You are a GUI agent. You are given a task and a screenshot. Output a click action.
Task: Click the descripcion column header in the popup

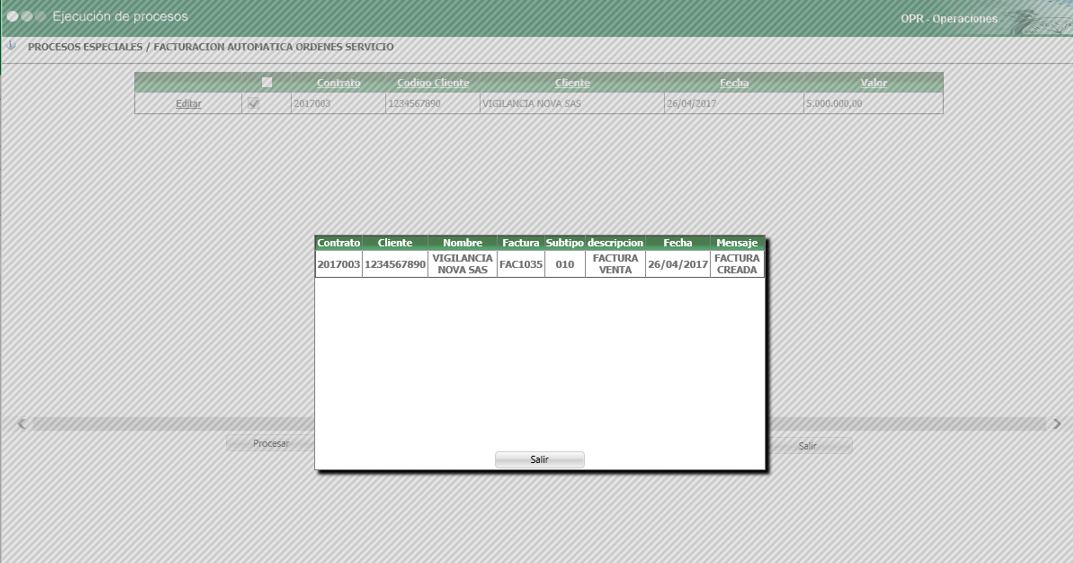tap(615, 243)
